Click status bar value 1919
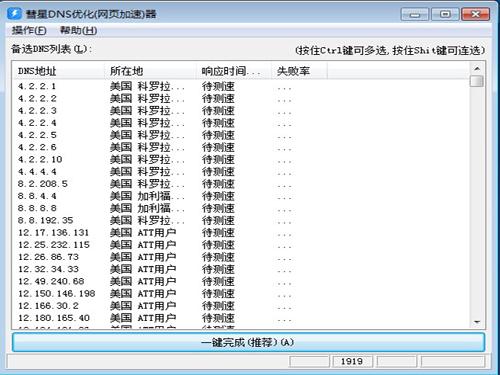The image size is (500, 375). [352, 361]
